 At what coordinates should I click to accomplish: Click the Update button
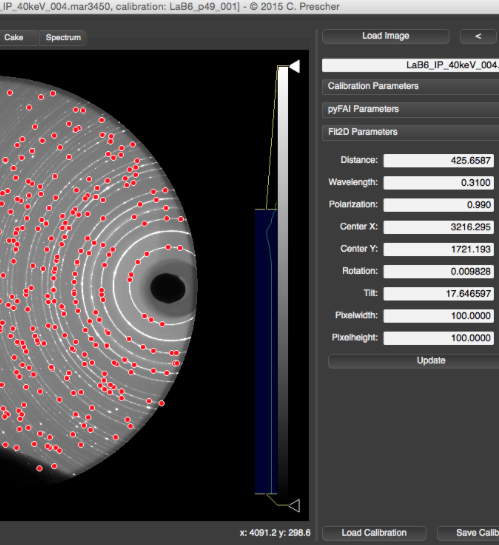coord(414,361)
